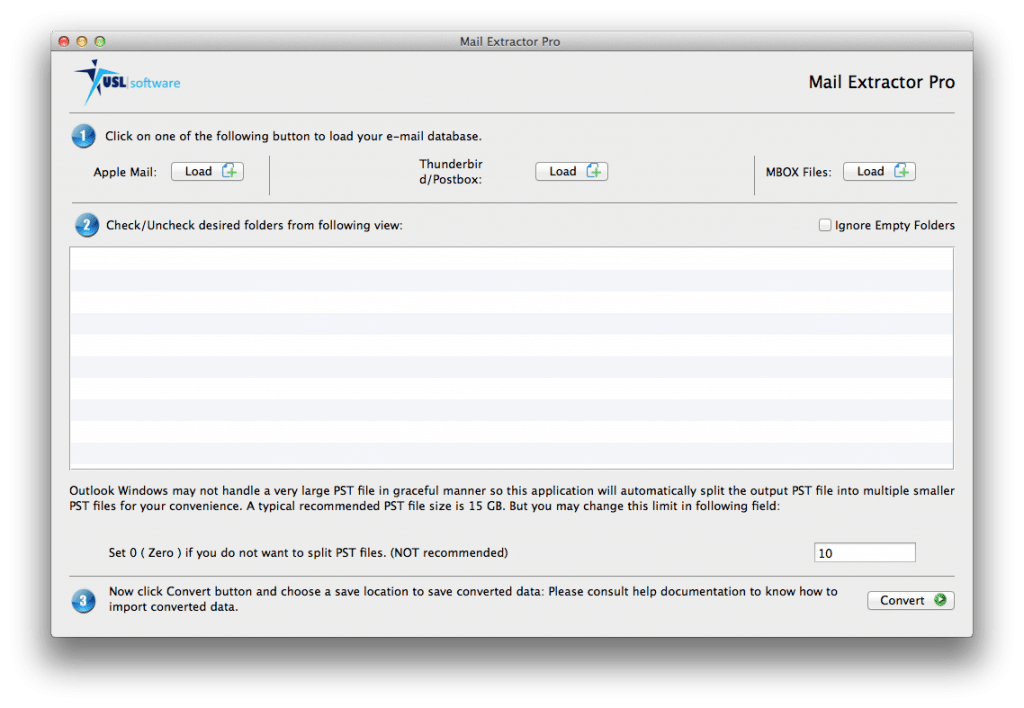Load the Apple Mail database
Screen dimensions: 1024x708
[x=207, y=170]
